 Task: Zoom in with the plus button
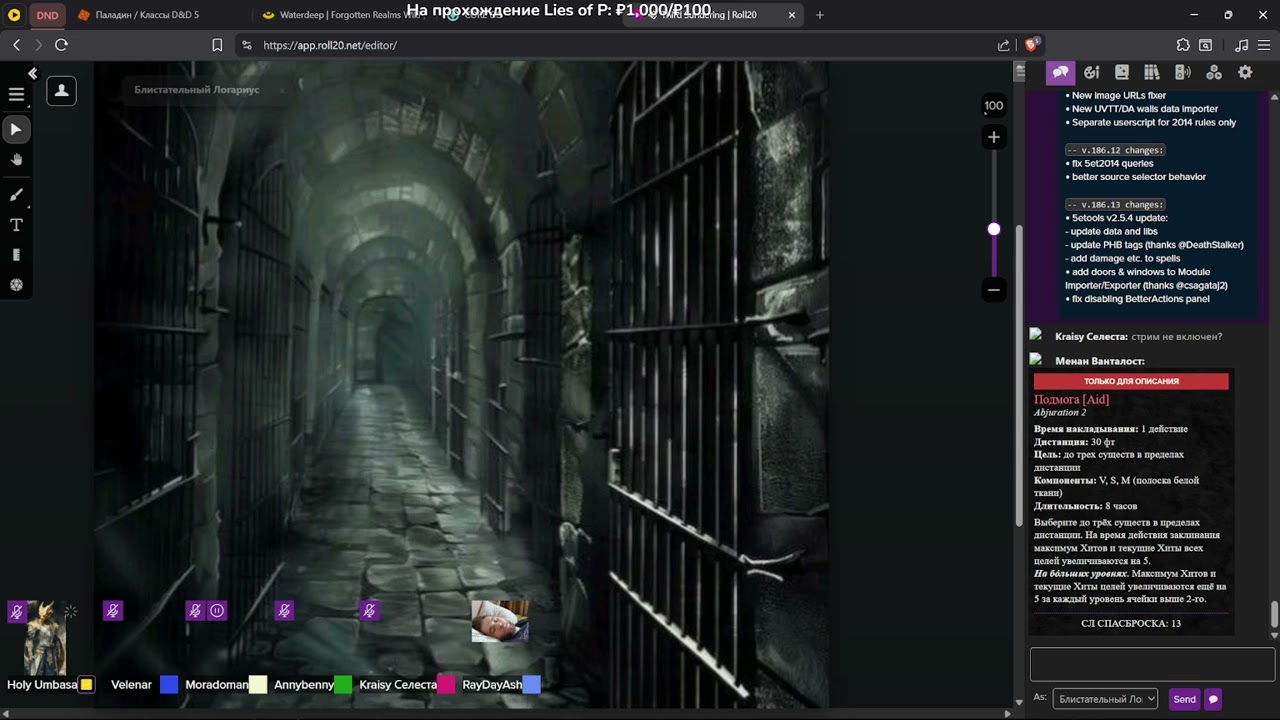[993, 137]
